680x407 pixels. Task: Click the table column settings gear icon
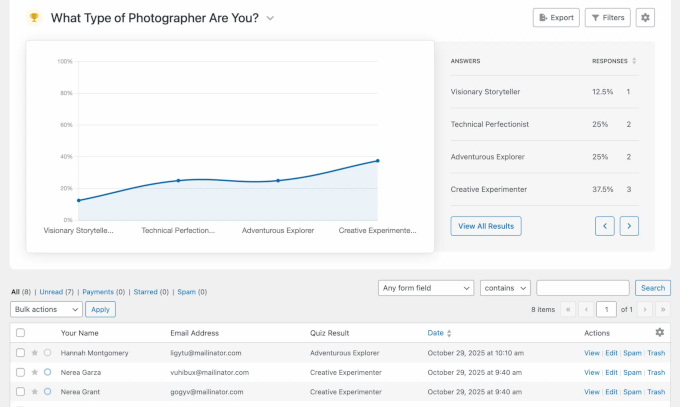point(659,332)
